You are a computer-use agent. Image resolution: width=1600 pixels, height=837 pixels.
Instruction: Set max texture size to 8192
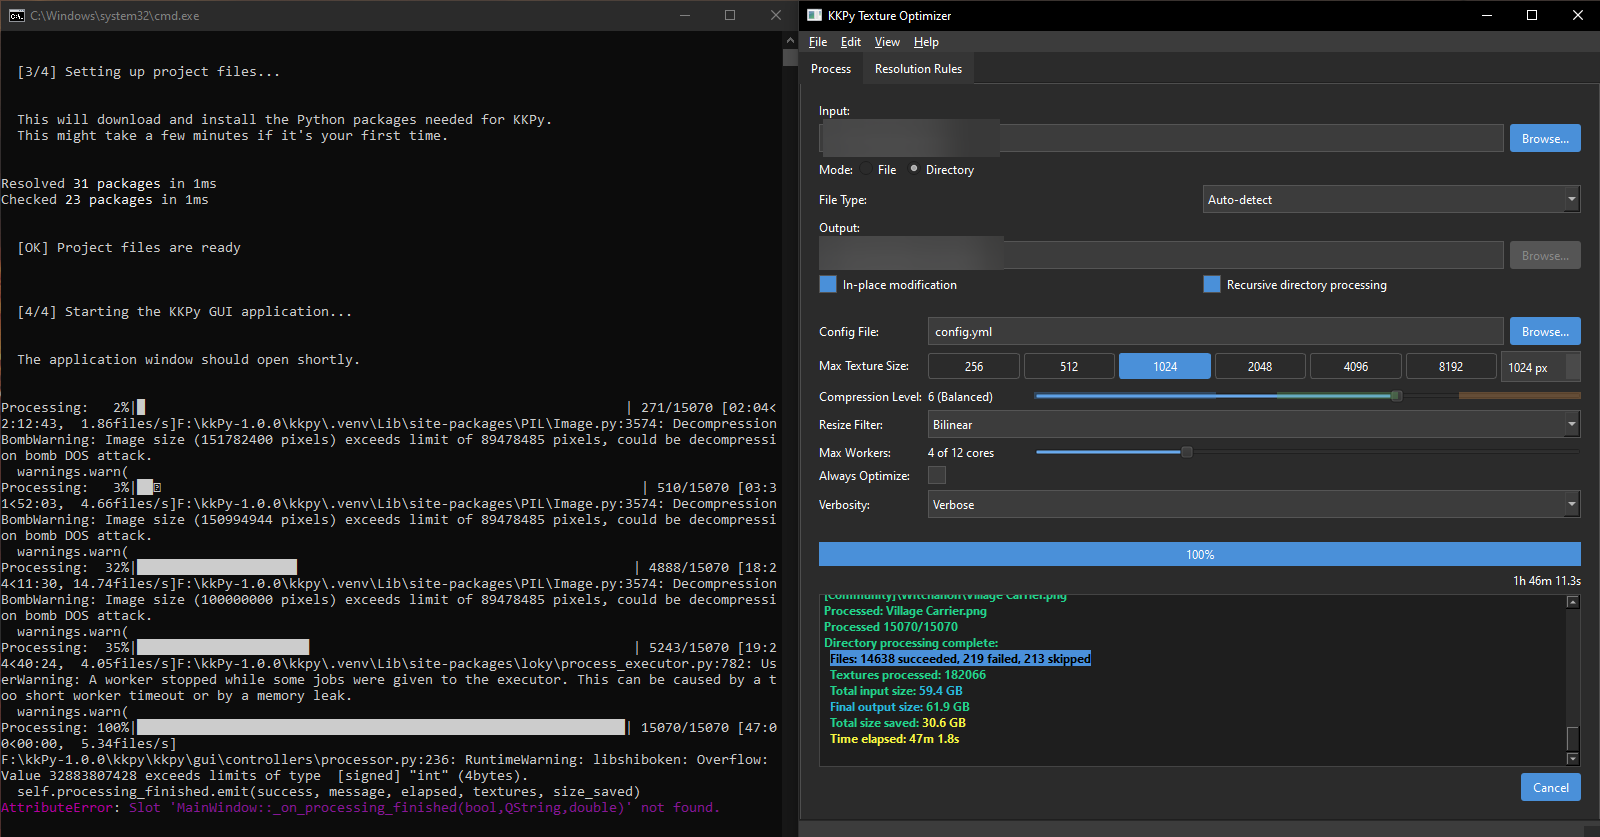coord(1451,366)
